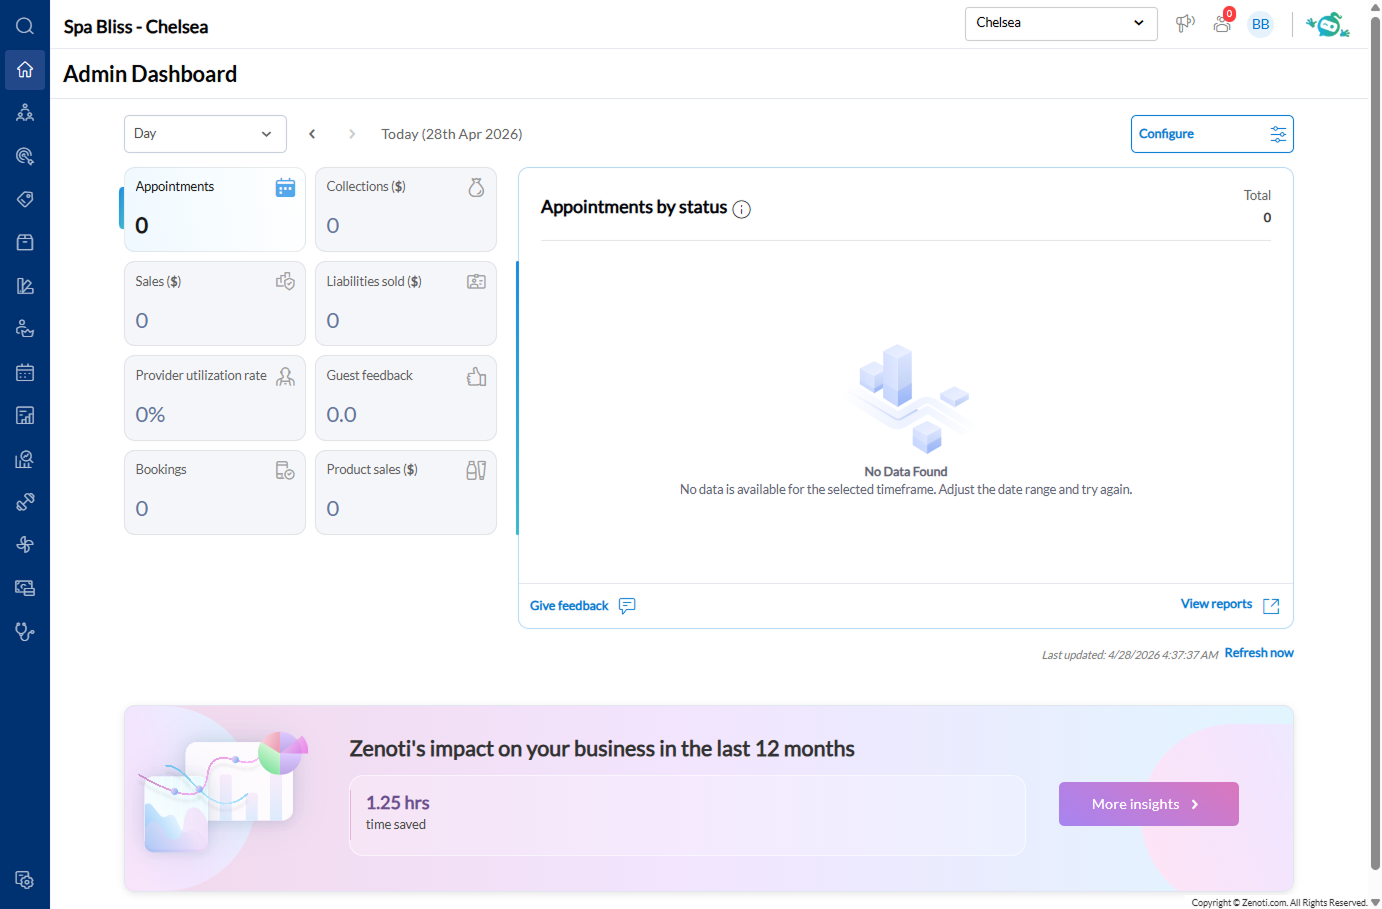The height and width of the screenshot is (909, 1382).
Task: Click the Refresh now link
Action: (1258, 652)
